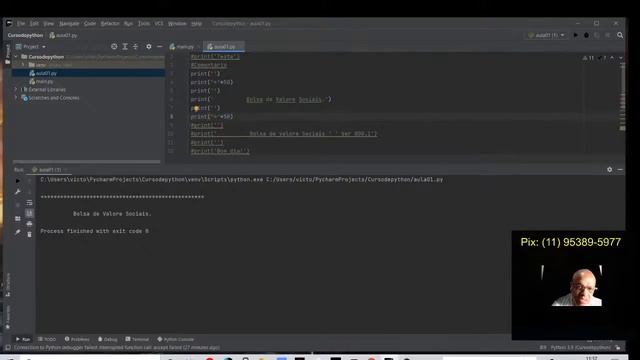Image resolution: width=640 pixels, height=360 pixels.
Task: Click the Structure vertical sidebar tab
Action: (x=8, y=284)
